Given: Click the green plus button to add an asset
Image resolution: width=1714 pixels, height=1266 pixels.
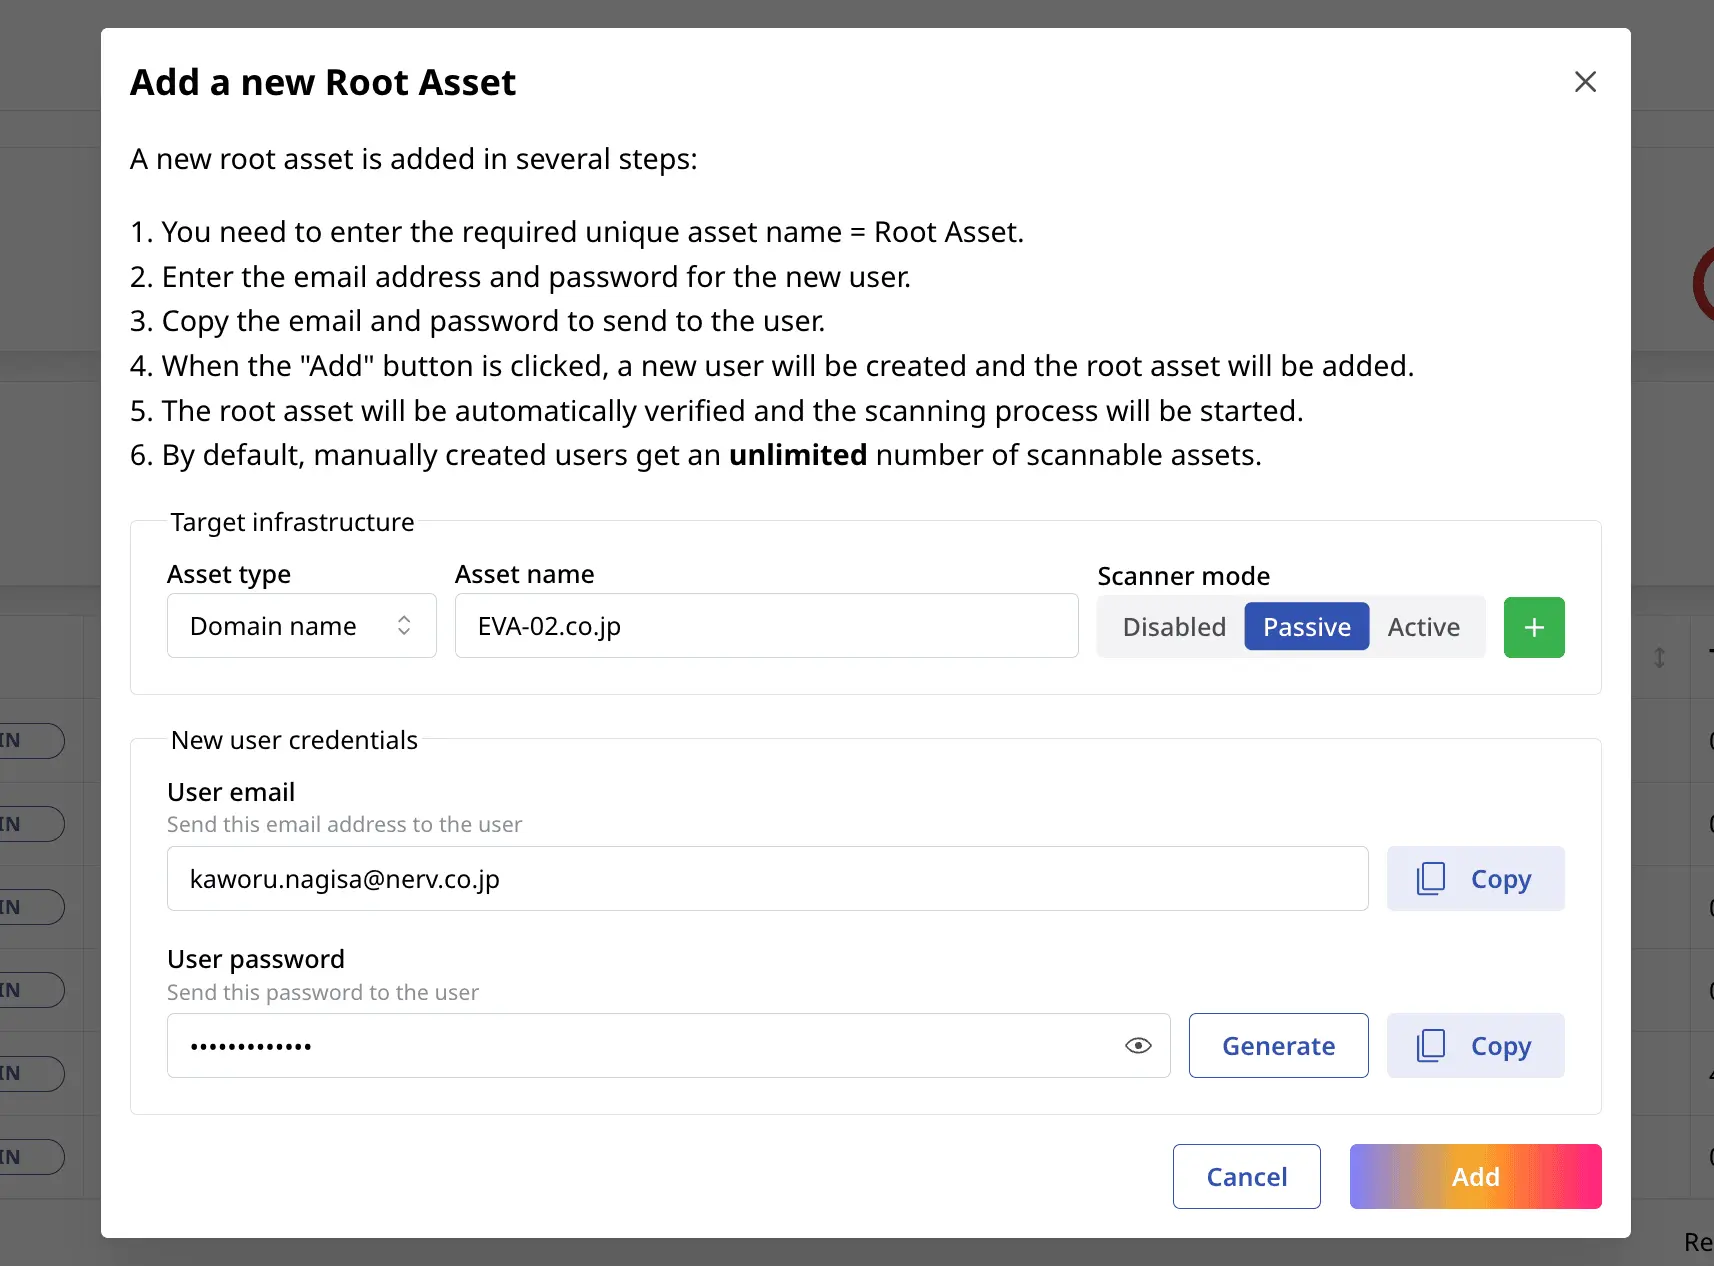Looking at the screenshot, I should pos(1534,627).
